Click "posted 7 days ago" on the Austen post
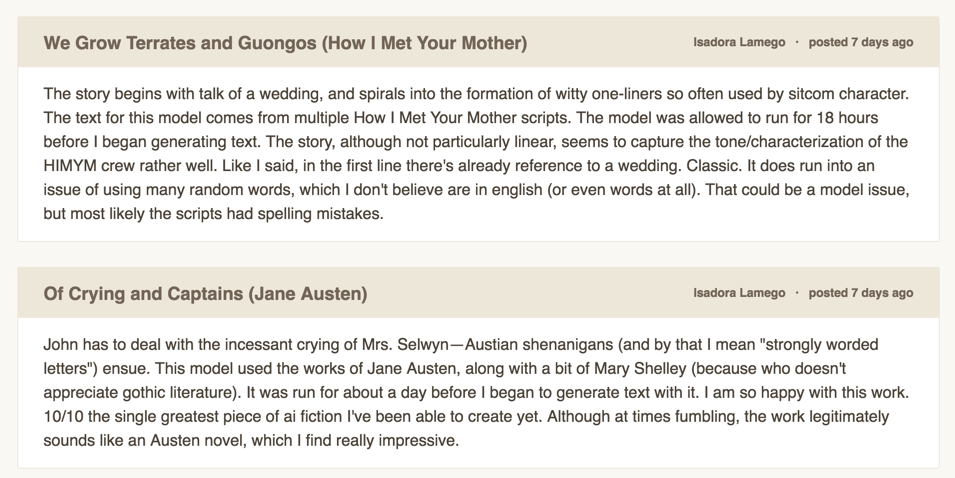 [860, 293]
